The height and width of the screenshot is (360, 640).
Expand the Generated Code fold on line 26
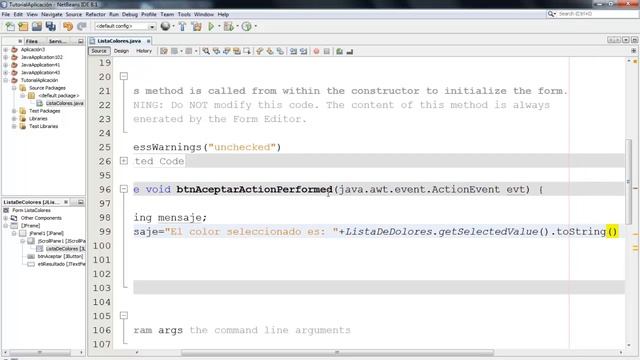click(x=124, y=161)
